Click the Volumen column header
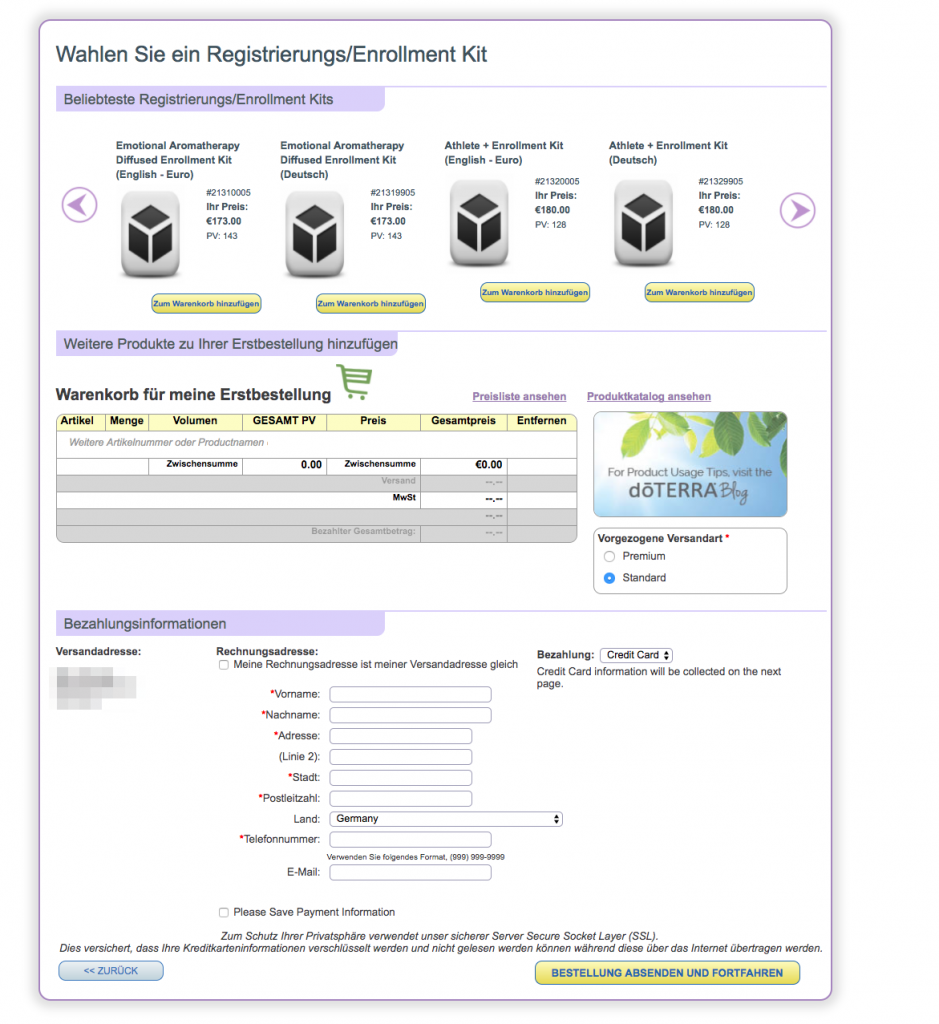Image resolution: width=939 pixels, height=1024 pixels. [x=195, y=422]
